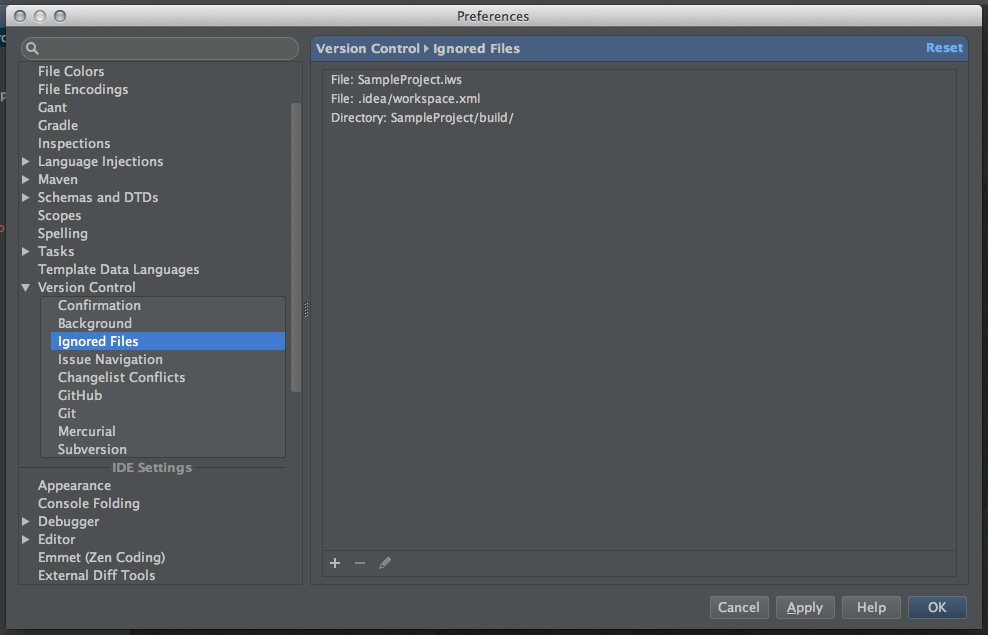This screenshot has height=635, width=988.
Task: Select the Git settings entry
Action: [x=67, y=413]
